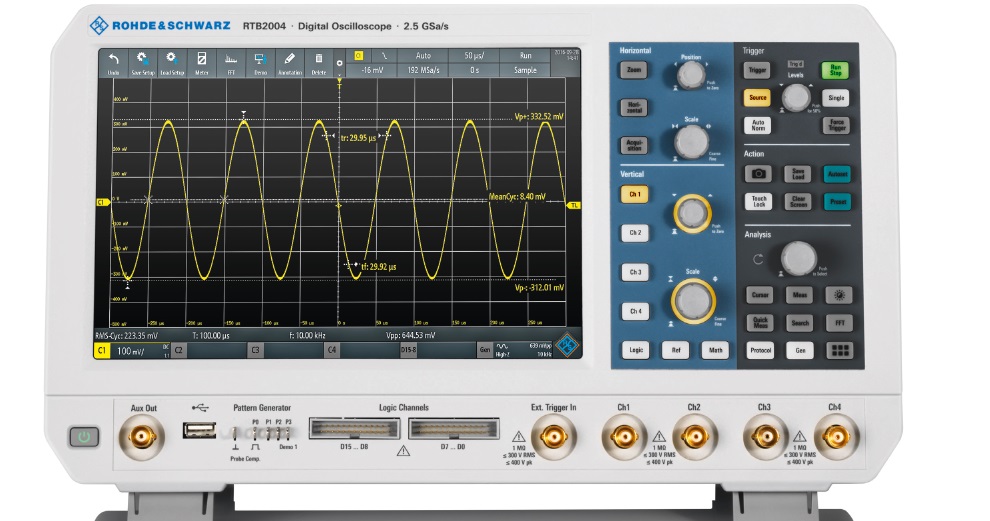This screenshot has width=990, height=521.
Task: Tap the Load Setup icon
Action: point(172,64)
